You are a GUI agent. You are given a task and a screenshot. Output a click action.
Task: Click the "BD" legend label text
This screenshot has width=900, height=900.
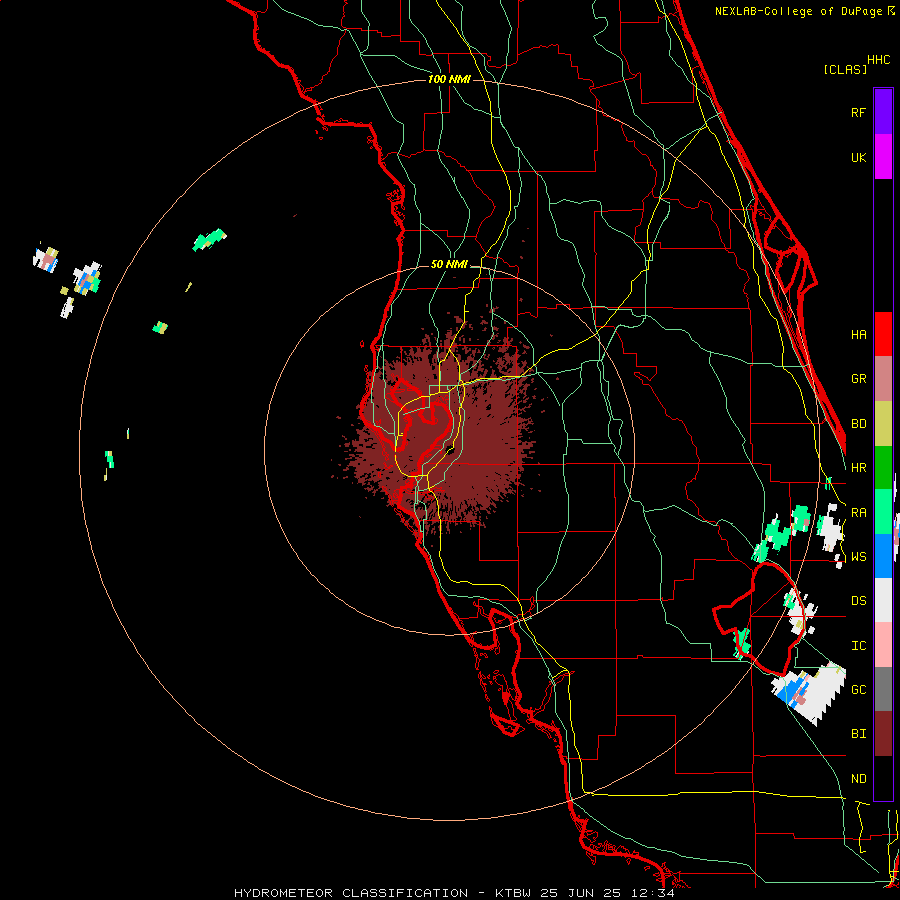(858, 424)
